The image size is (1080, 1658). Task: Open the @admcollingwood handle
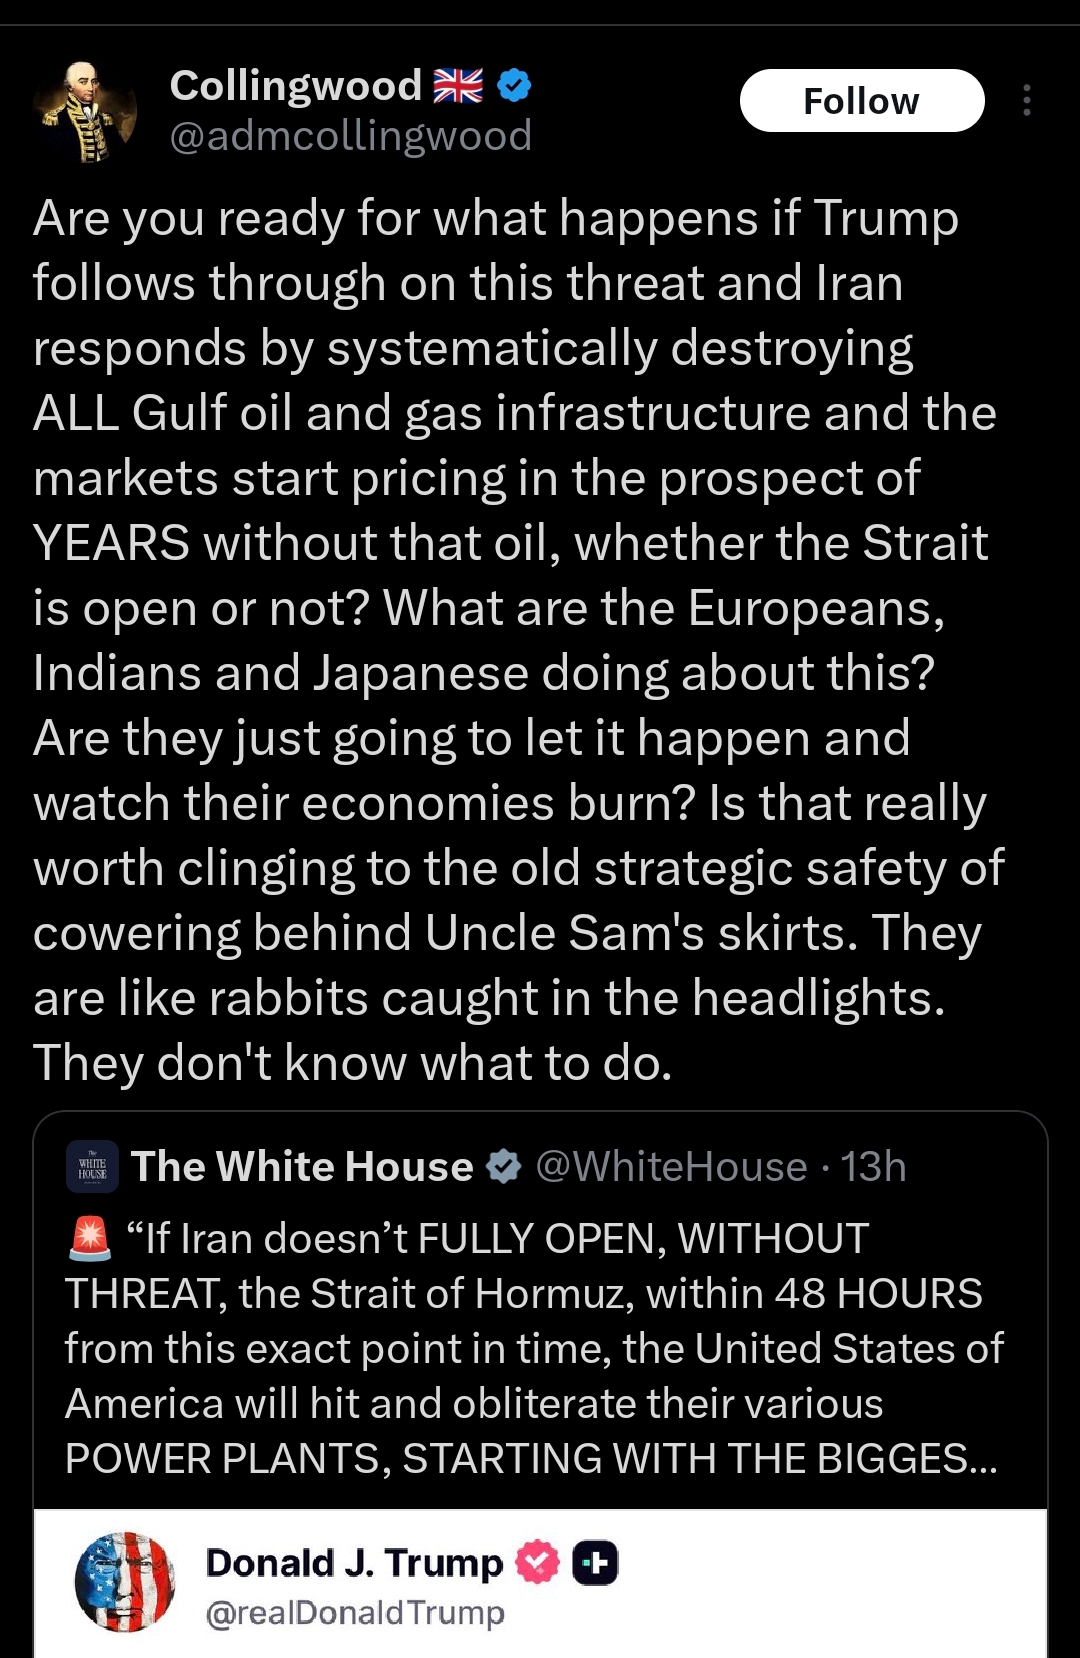click(350, 136)
